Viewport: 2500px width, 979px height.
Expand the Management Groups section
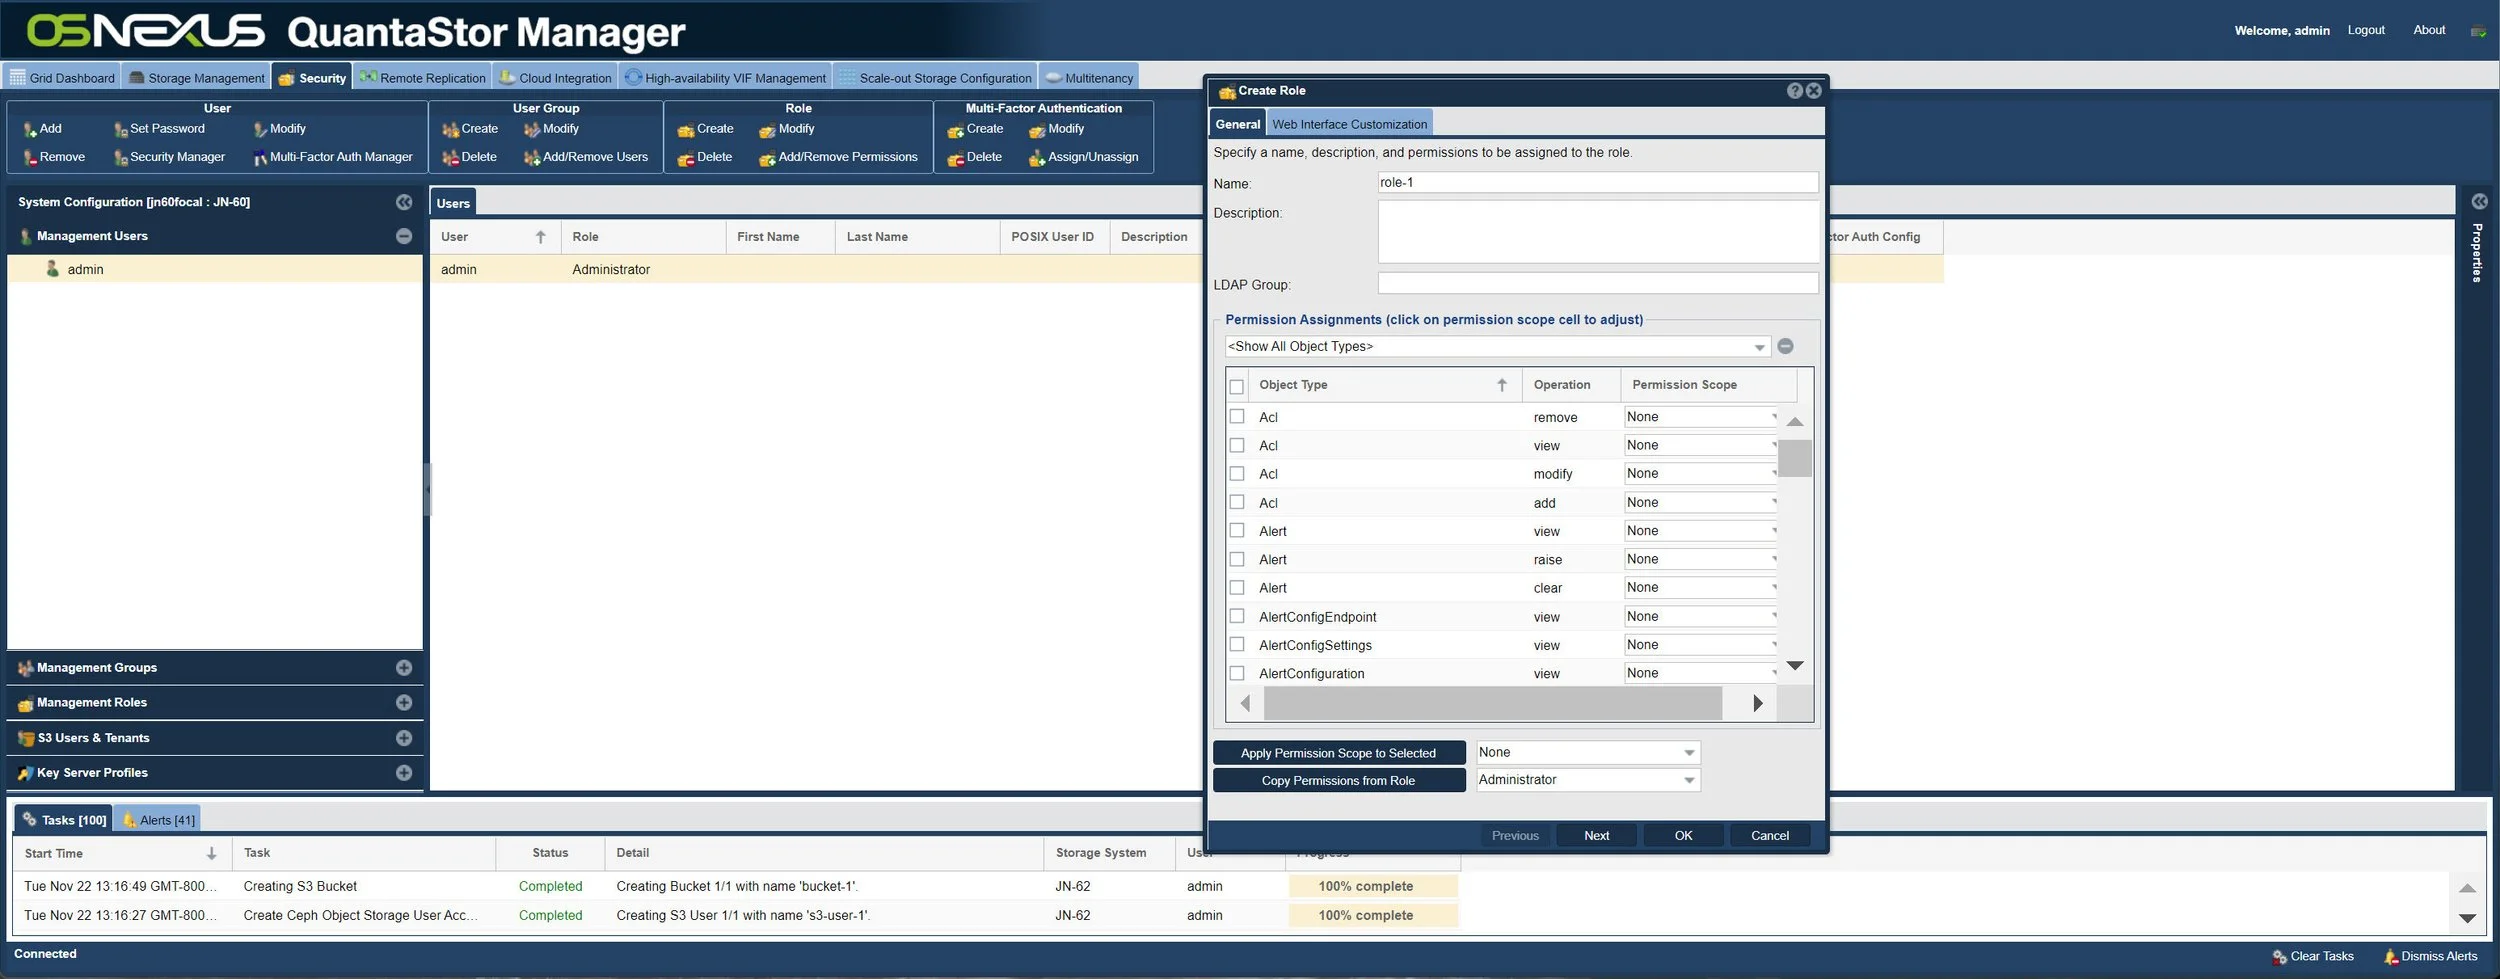404,668
